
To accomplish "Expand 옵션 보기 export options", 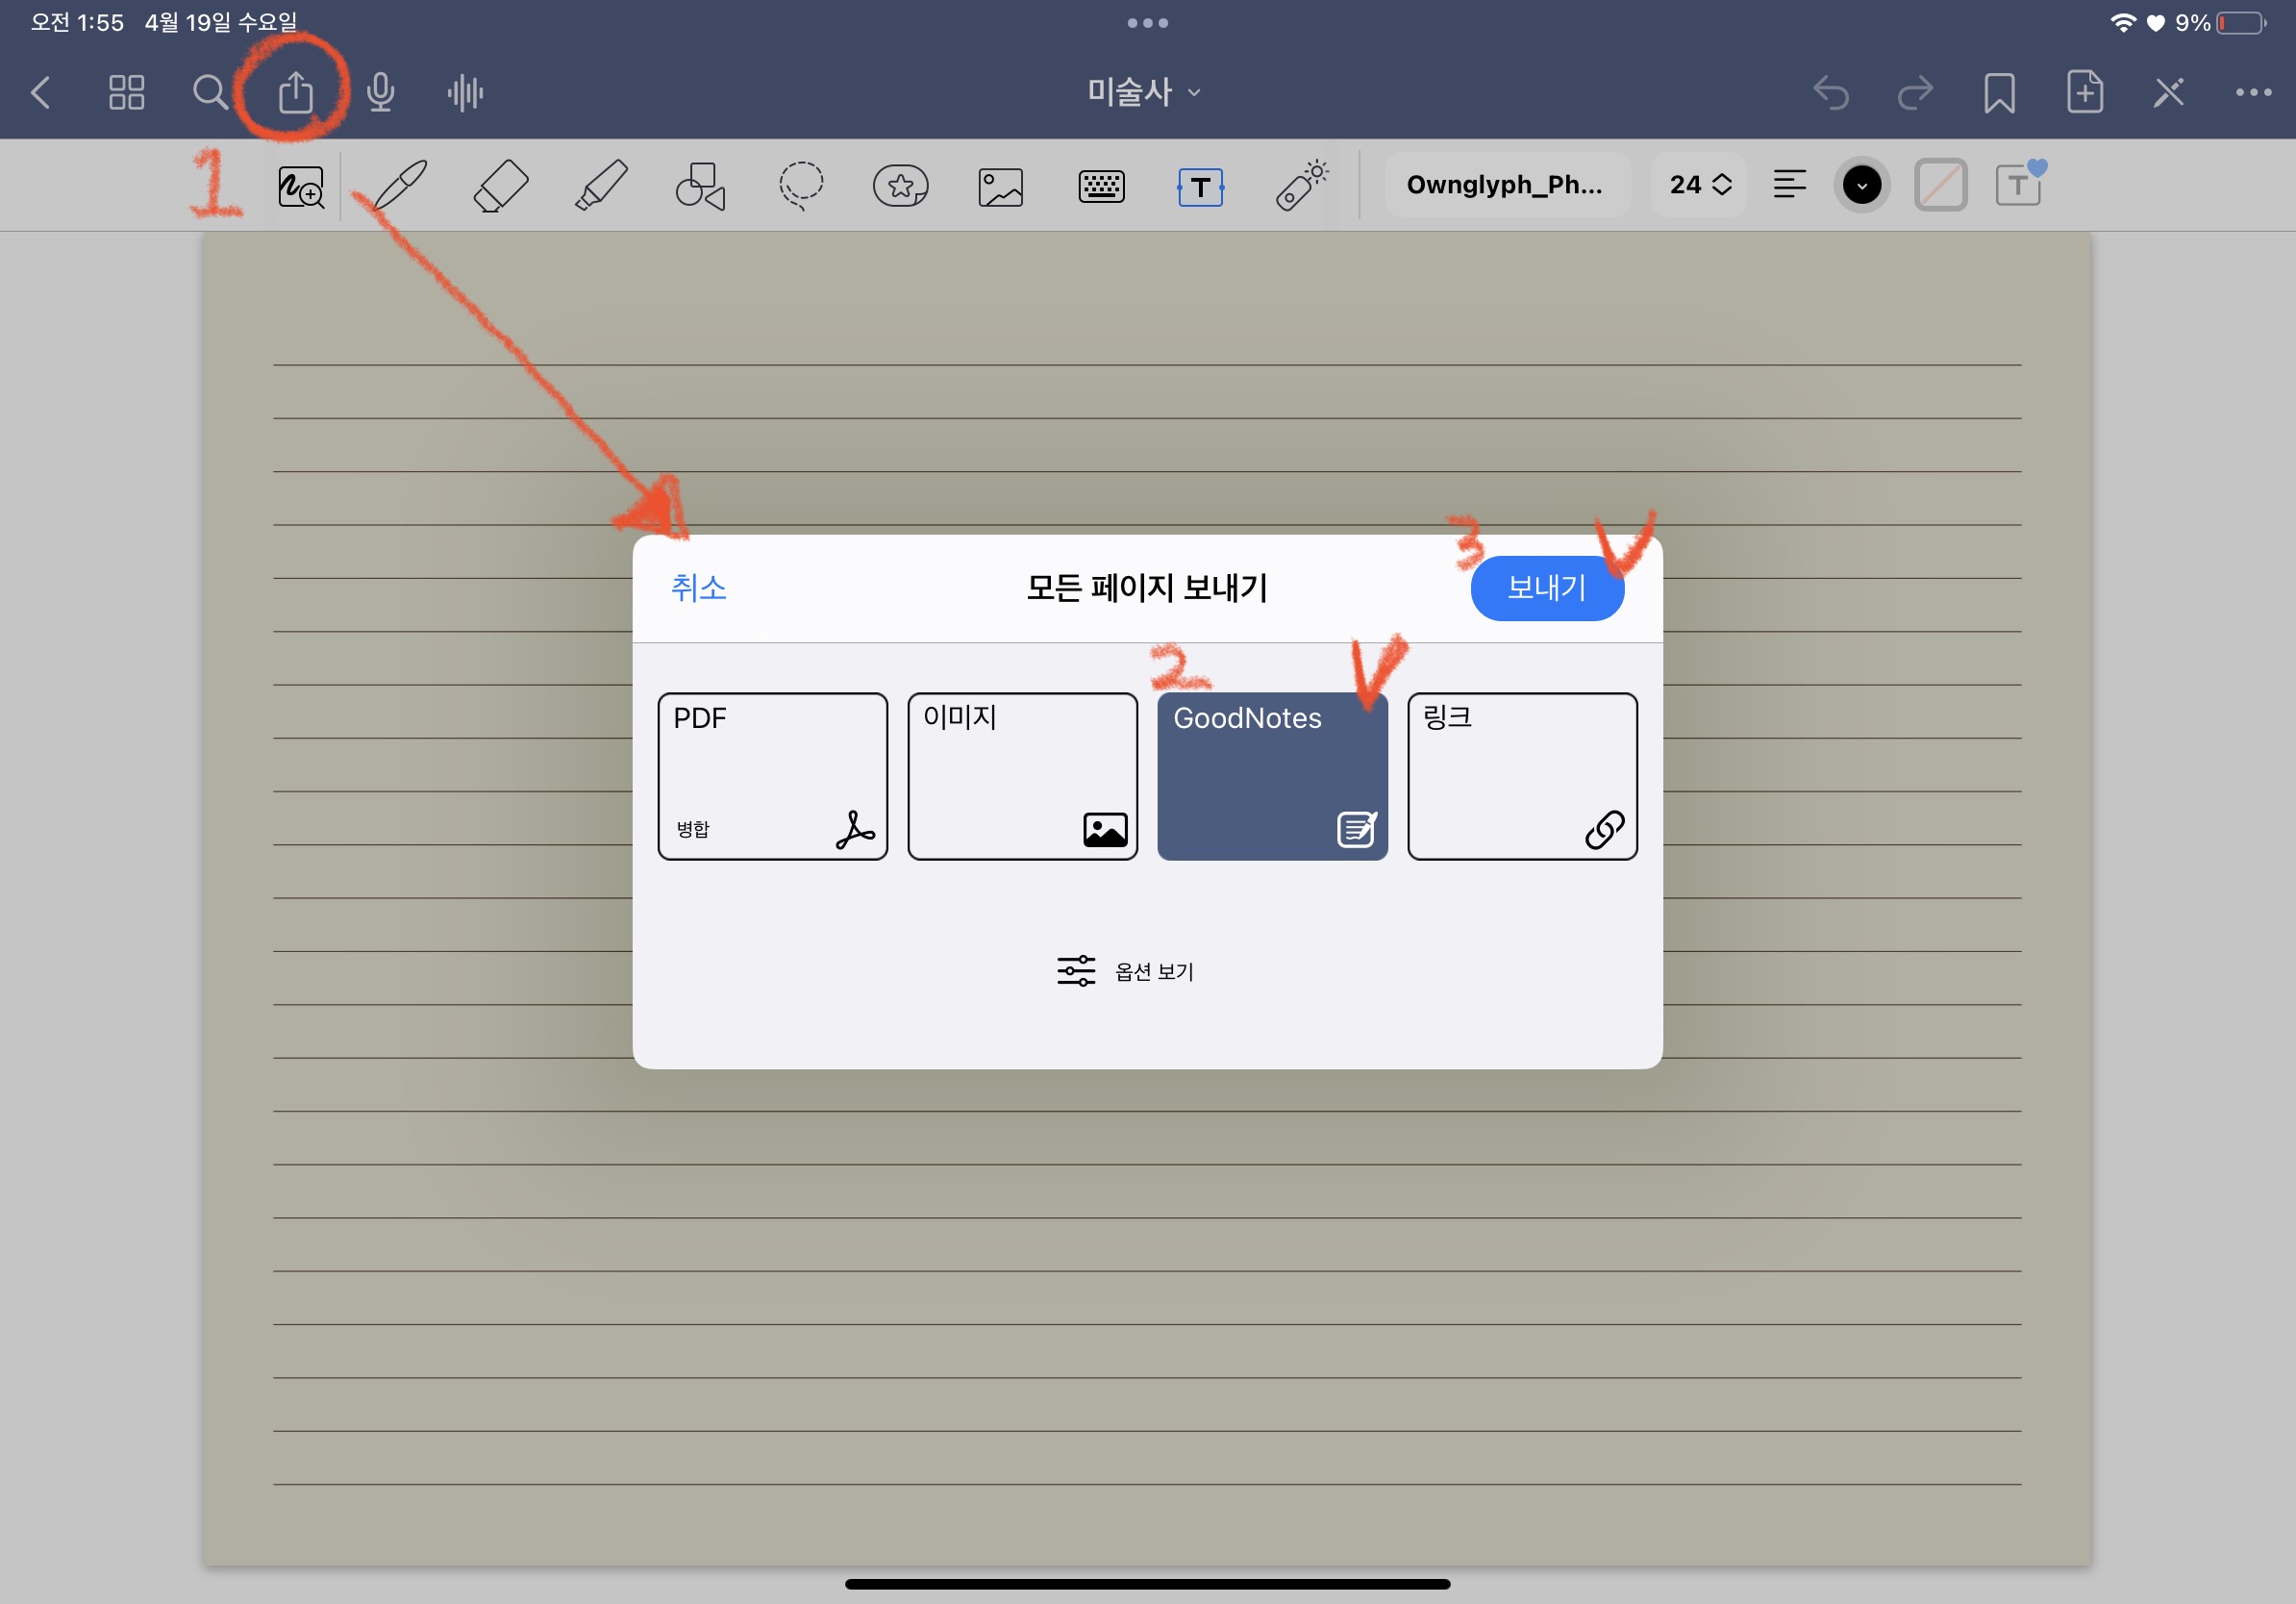I will (1126, 971).
